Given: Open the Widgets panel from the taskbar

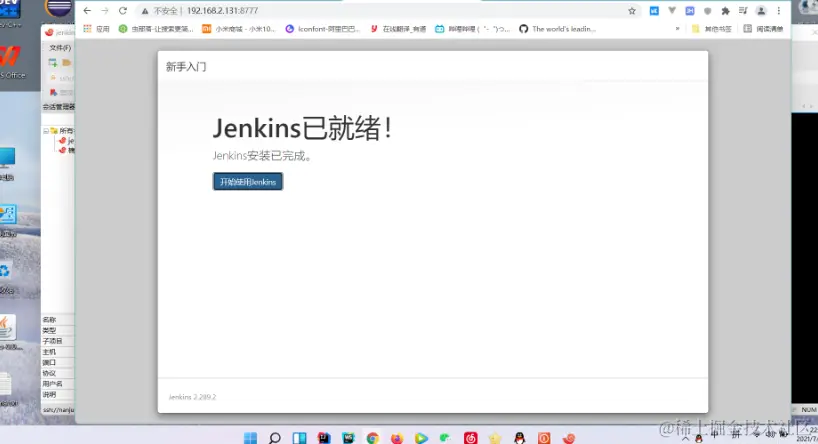Looking at the screenshot, I should coord(299,437).
